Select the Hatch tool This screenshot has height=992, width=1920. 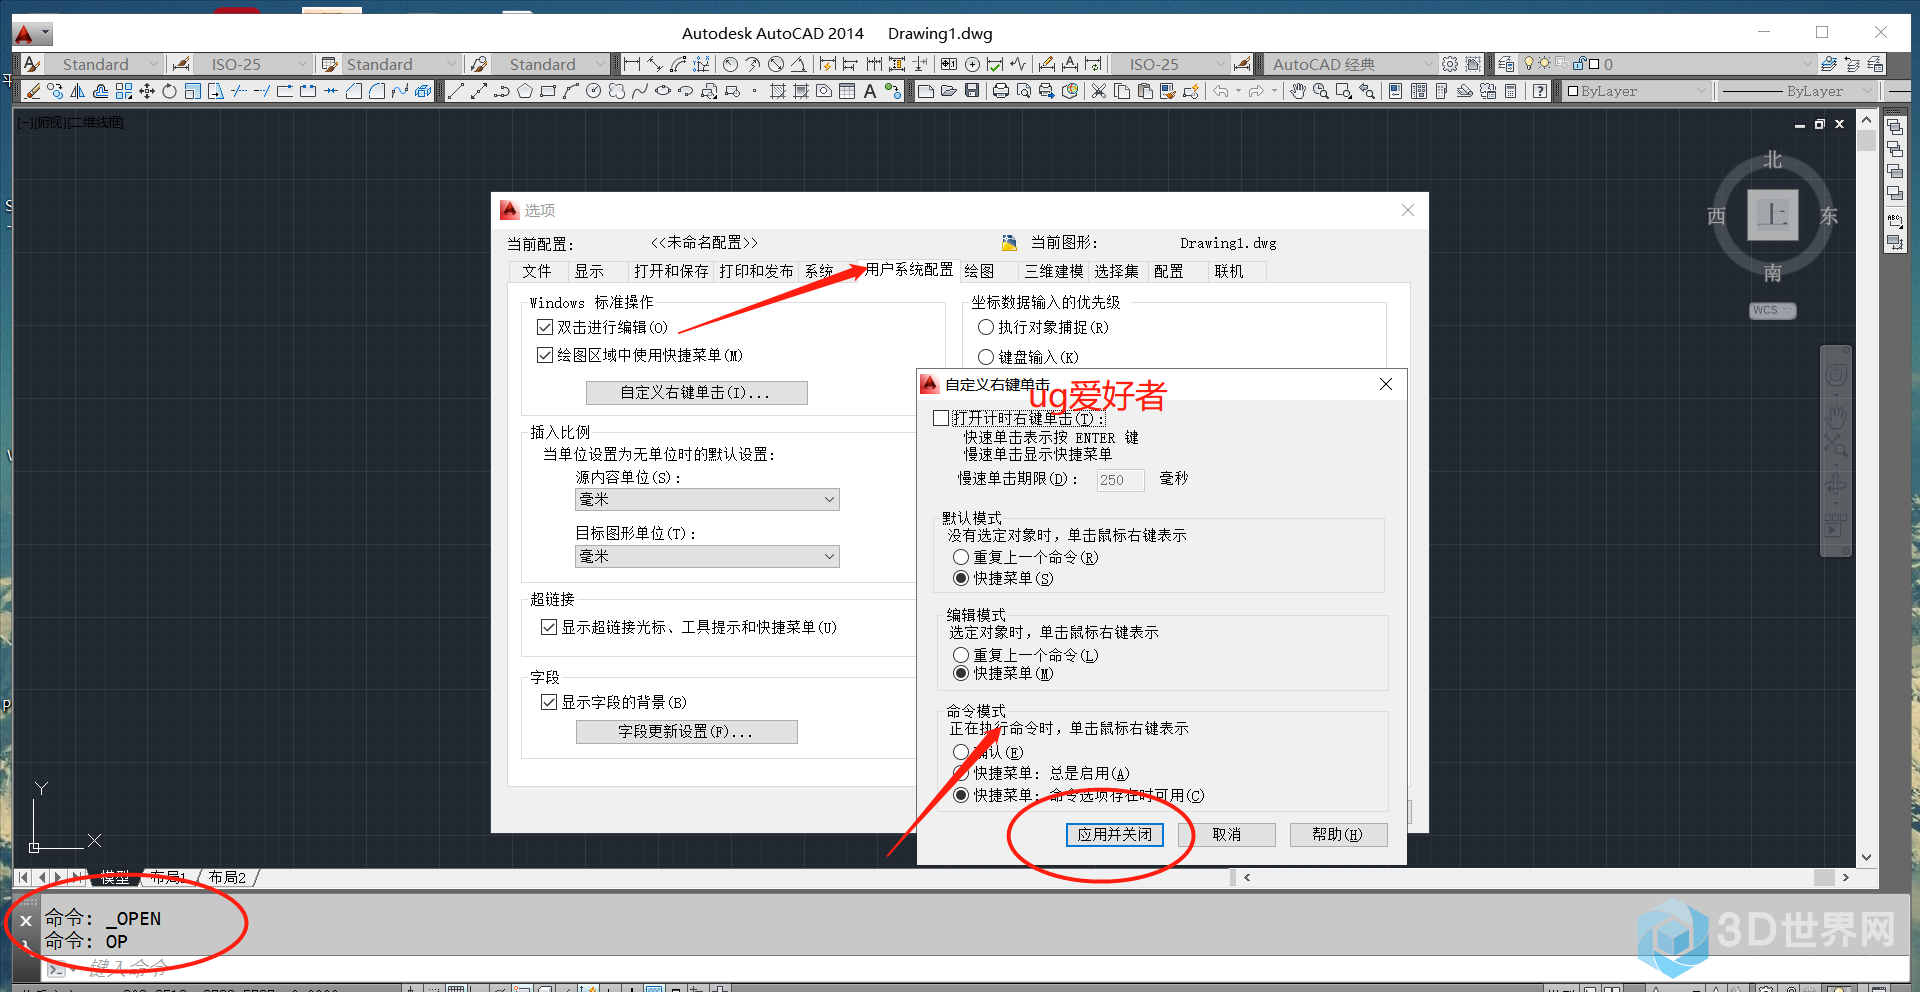[x=777, y=91]
